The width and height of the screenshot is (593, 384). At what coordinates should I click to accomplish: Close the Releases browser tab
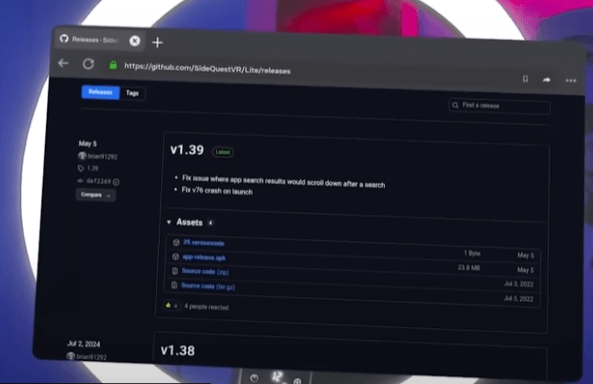point(135,41)
